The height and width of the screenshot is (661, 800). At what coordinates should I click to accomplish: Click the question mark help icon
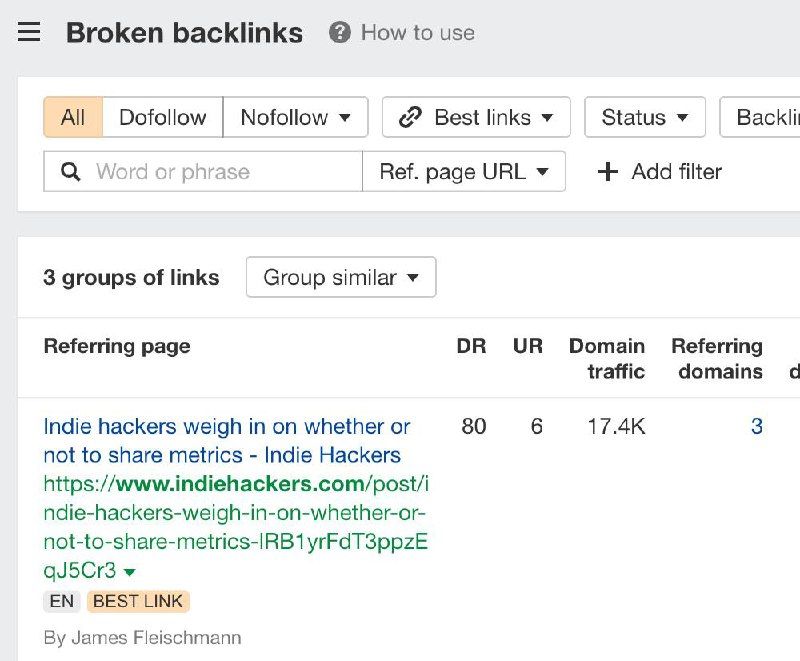[x=340, y=32]
